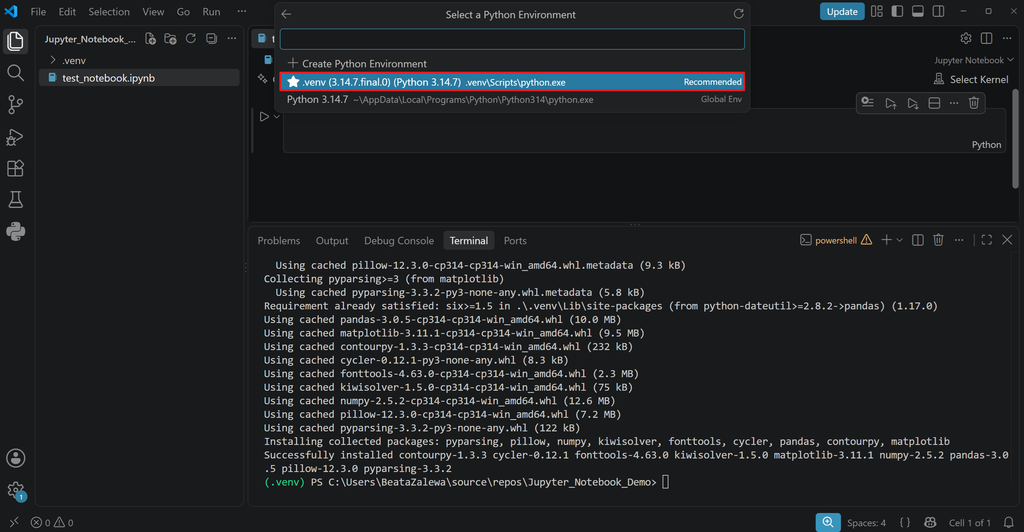Switch to the Problems tab
The width and height of the screenshot is (1024, 532).
click(x=279, y=240)
